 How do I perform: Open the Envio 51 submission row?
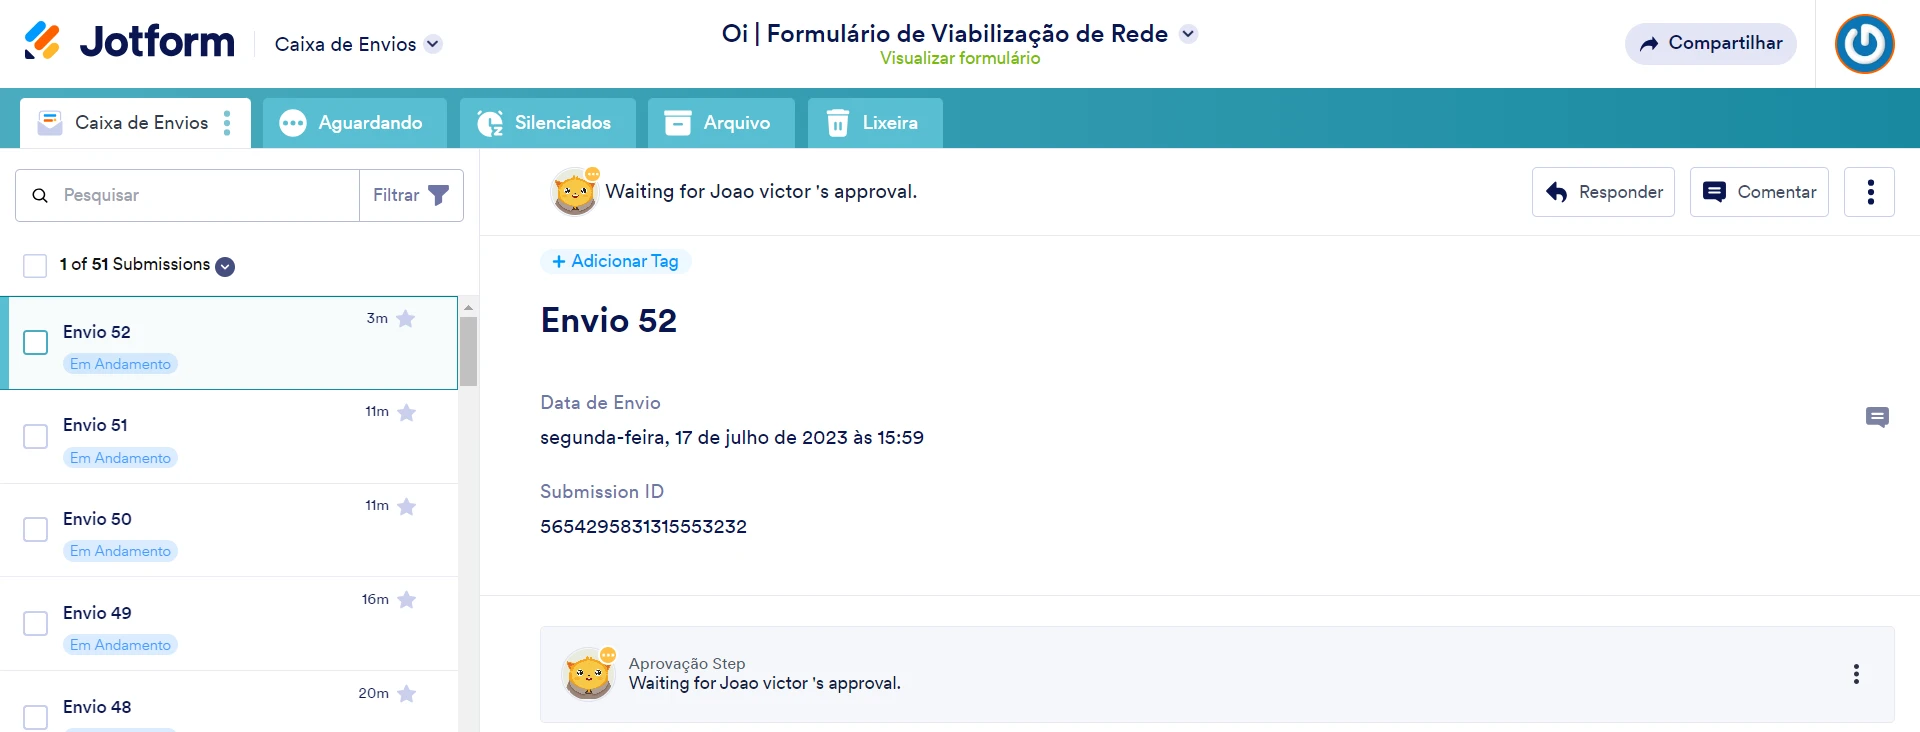point(229,437)
